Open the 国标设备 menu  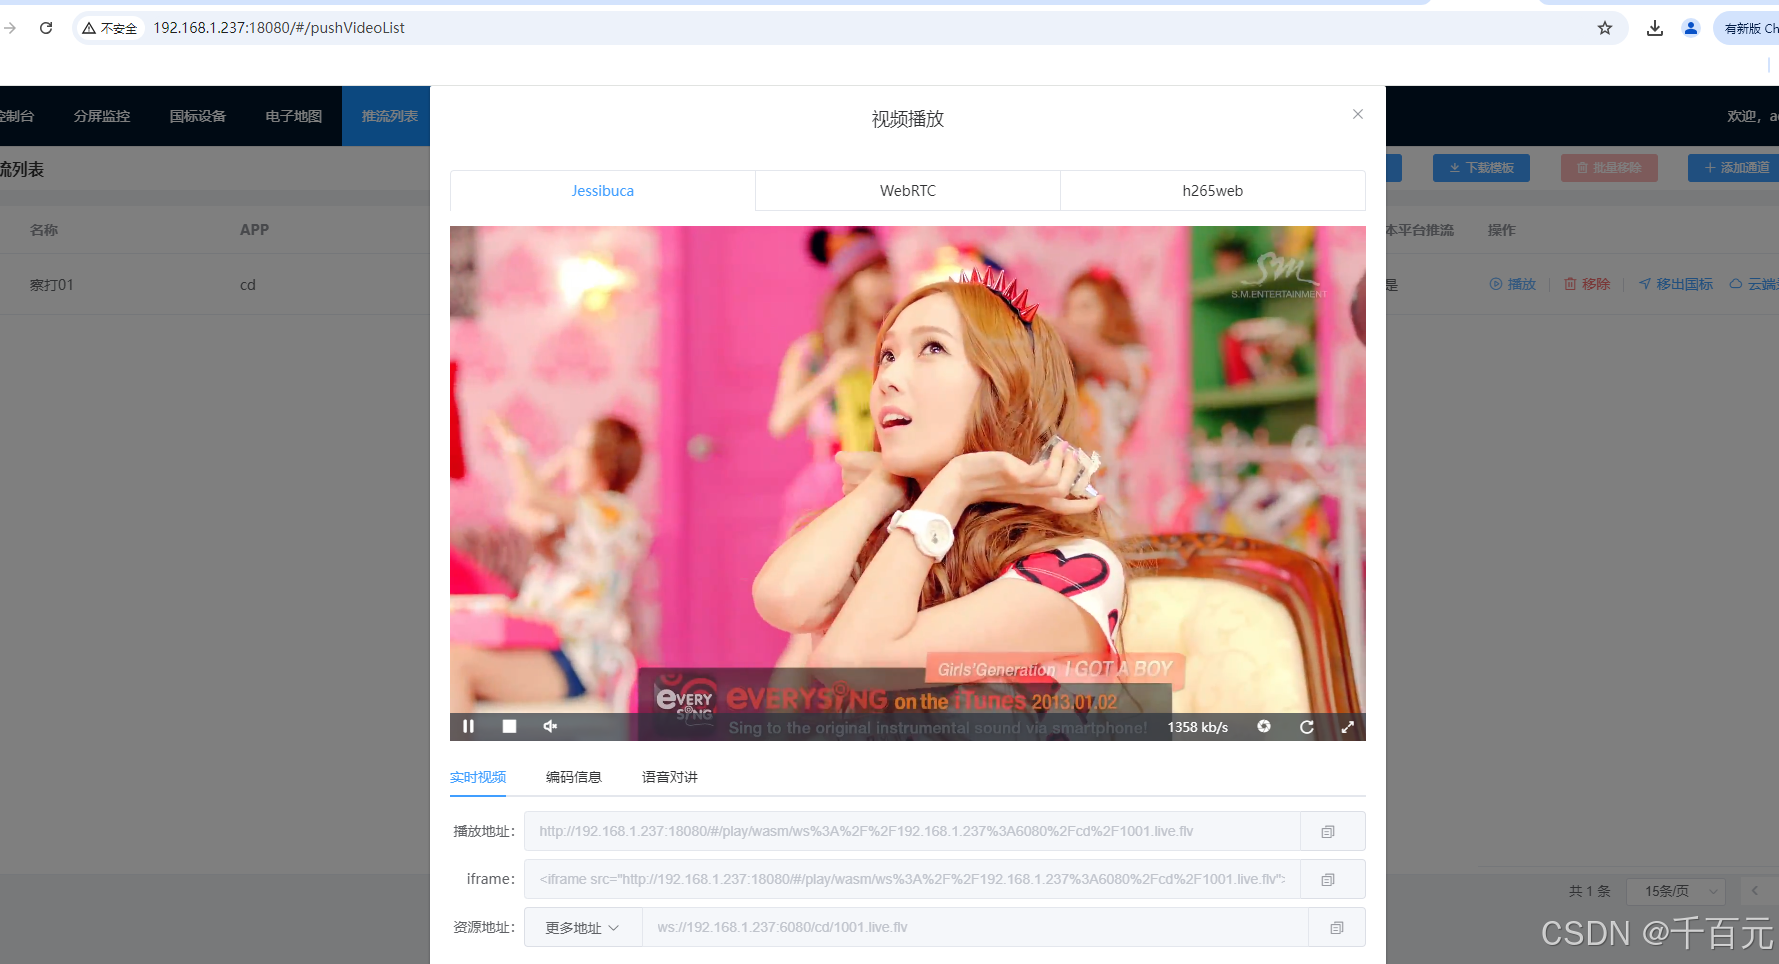click(198, 116)
